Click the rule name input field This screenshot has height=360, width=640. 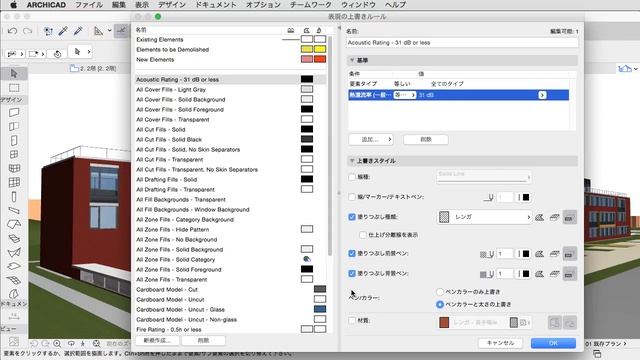(x=462, y=42)
